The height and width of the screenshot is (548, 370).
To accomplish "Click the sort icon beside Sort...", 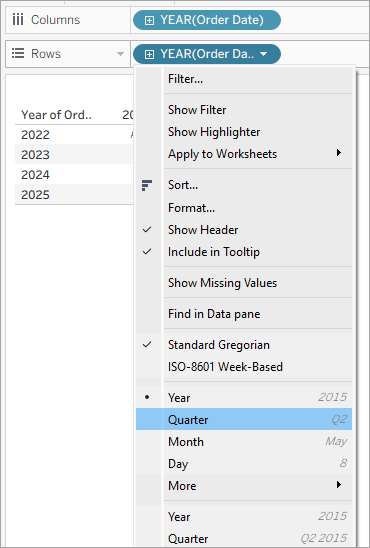I will click(x=147, y=185).
